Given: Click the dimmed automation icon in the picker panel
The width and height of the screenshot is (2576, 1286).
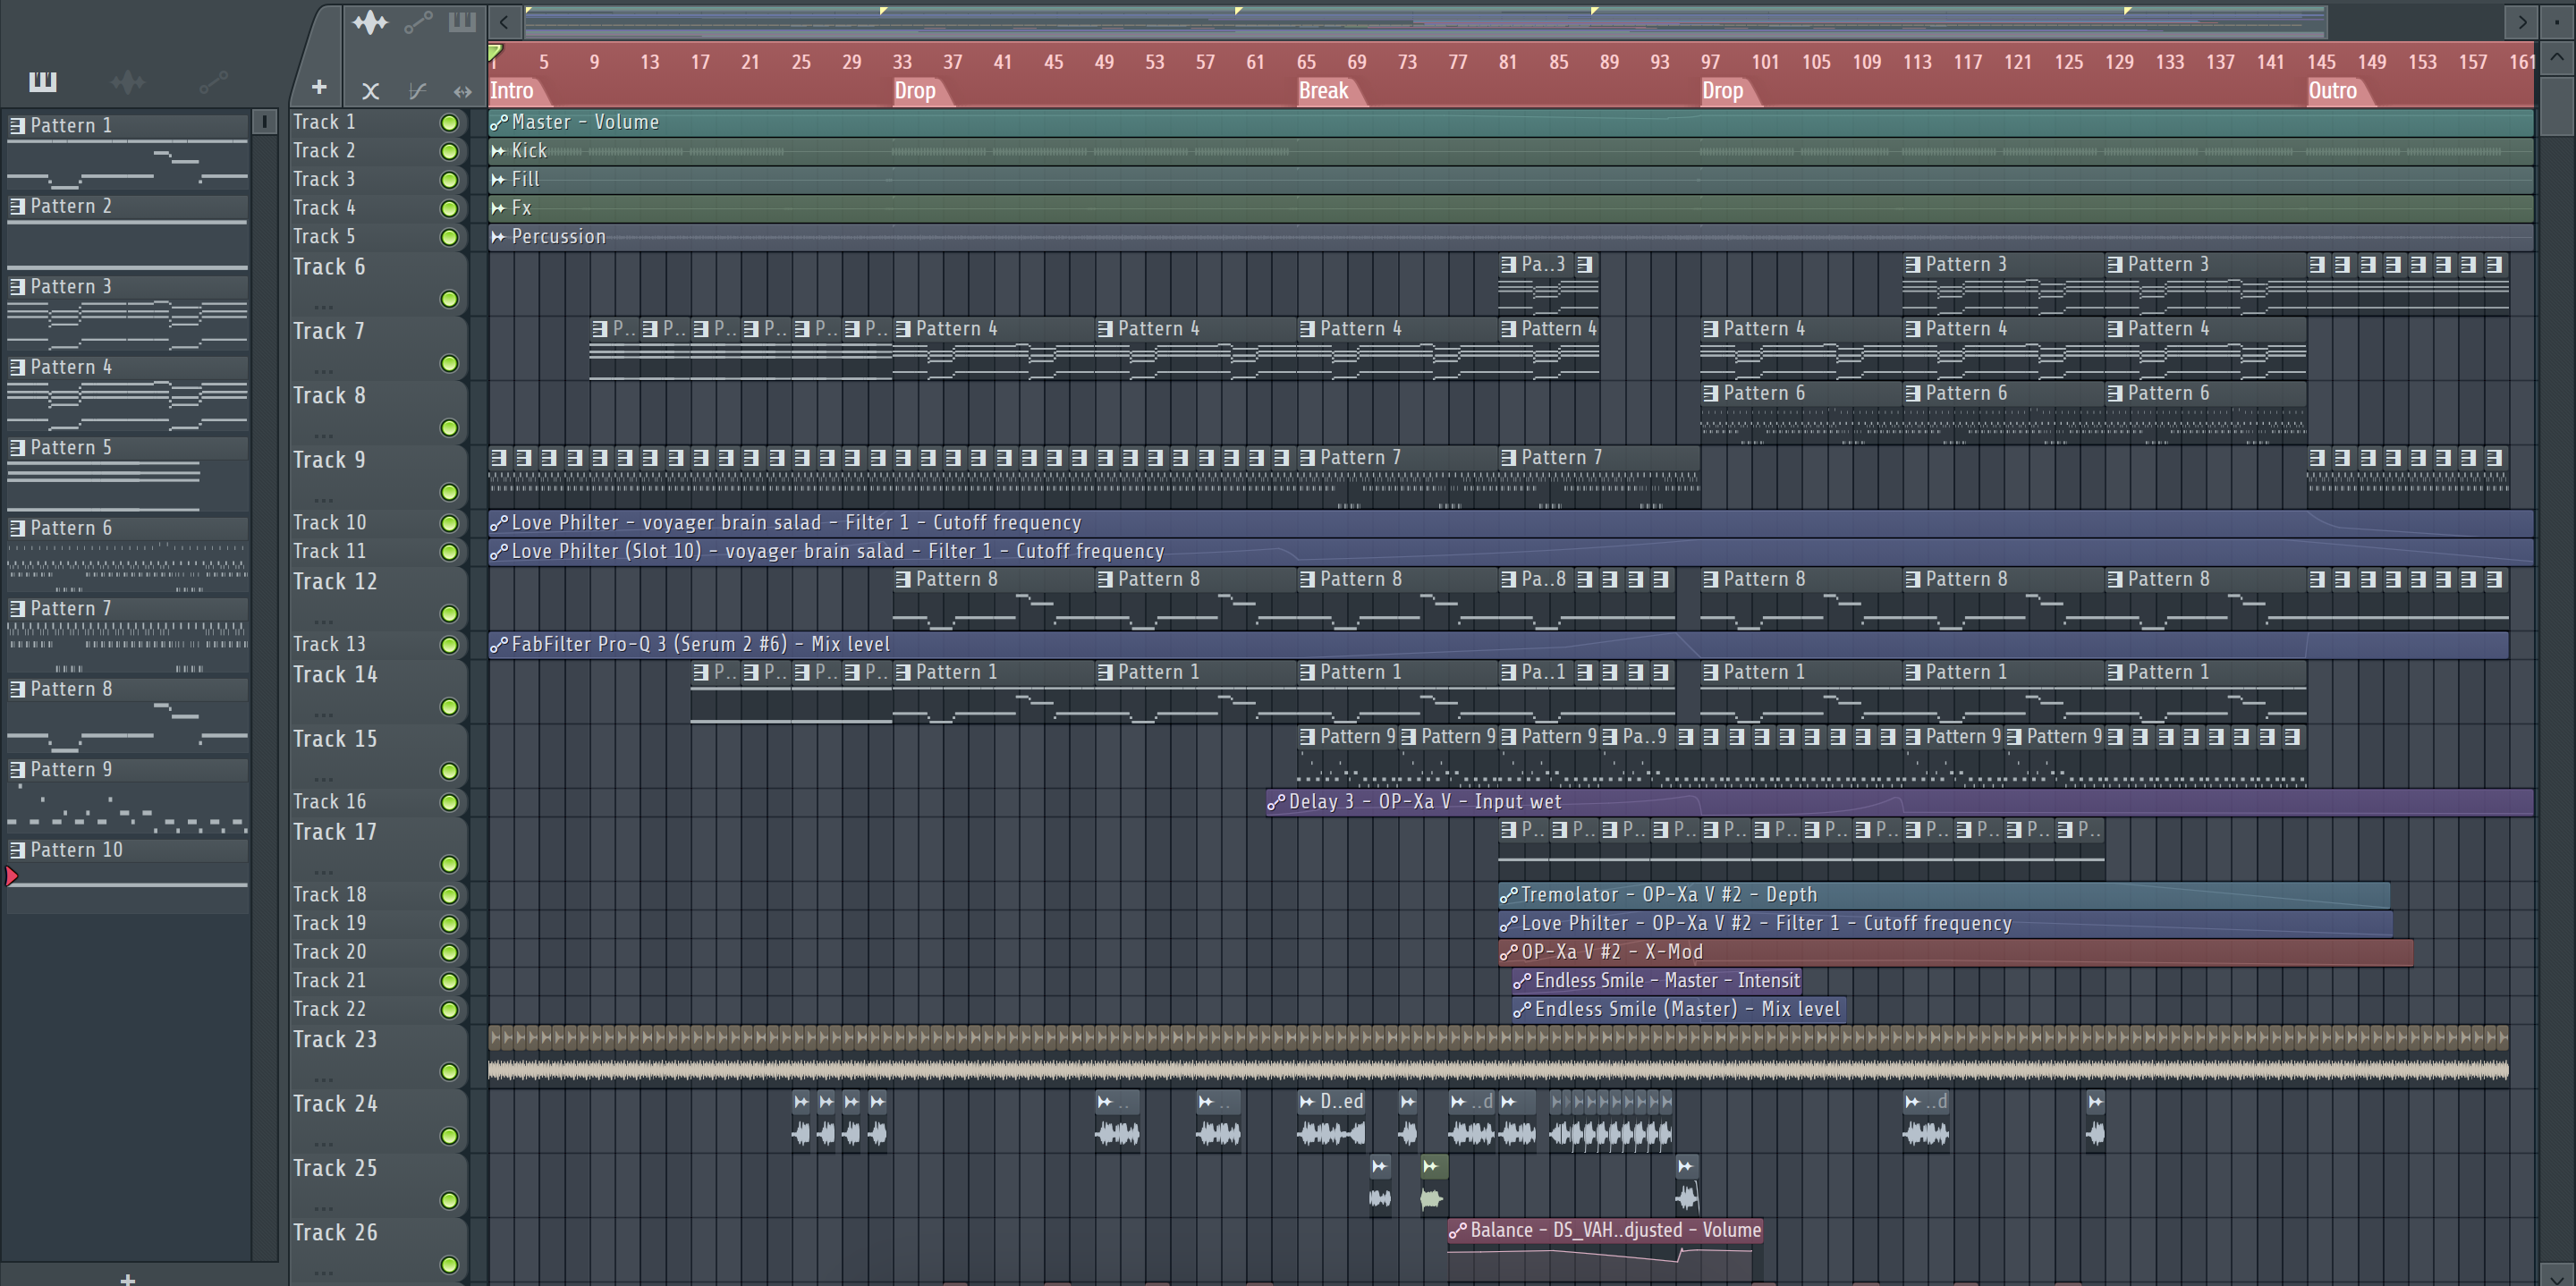Looking at the screenshot, I should click(x=214, y=82).
